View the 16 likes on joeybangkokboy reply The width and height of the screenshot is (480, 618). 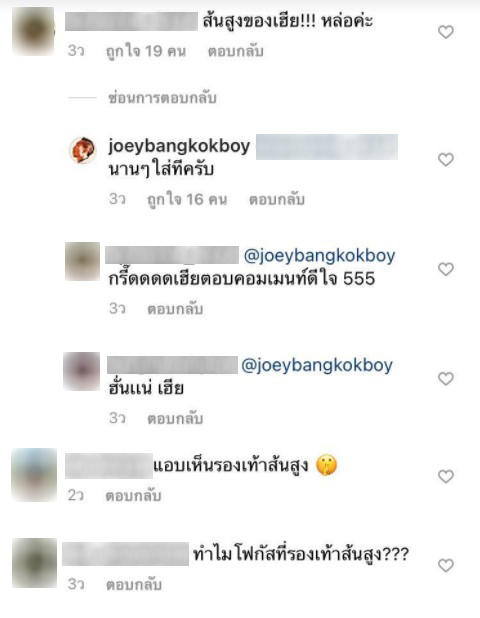[187, 200]
